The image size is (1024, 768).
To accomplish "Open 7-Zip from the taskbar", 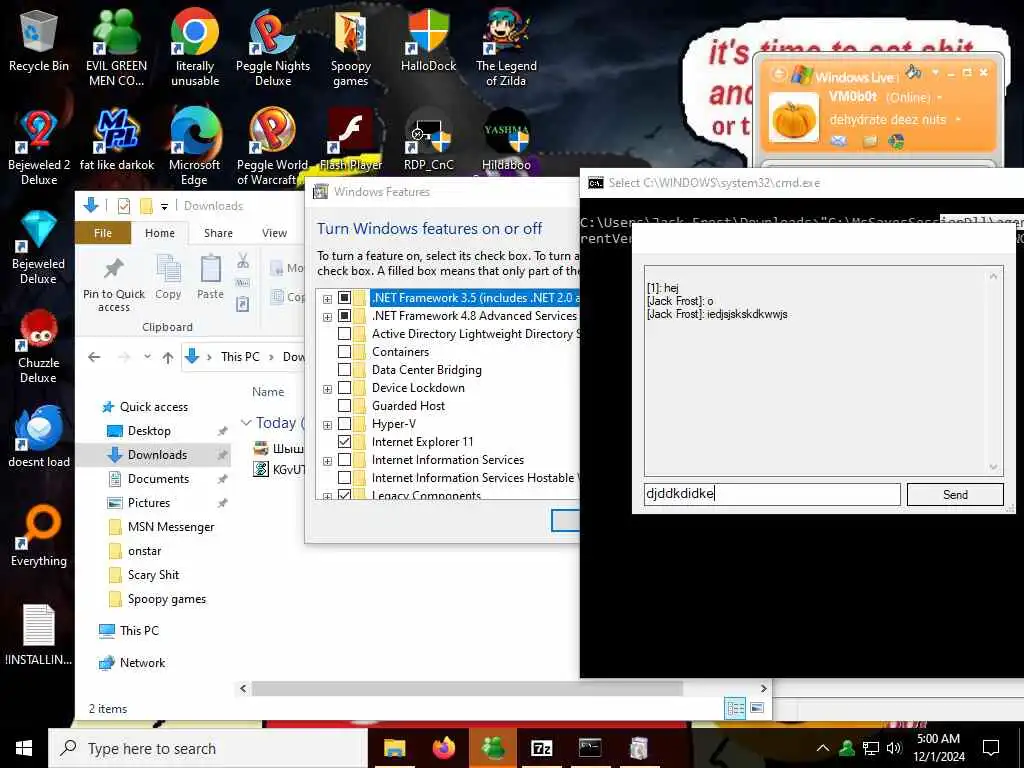I will [x=541, y=748].
